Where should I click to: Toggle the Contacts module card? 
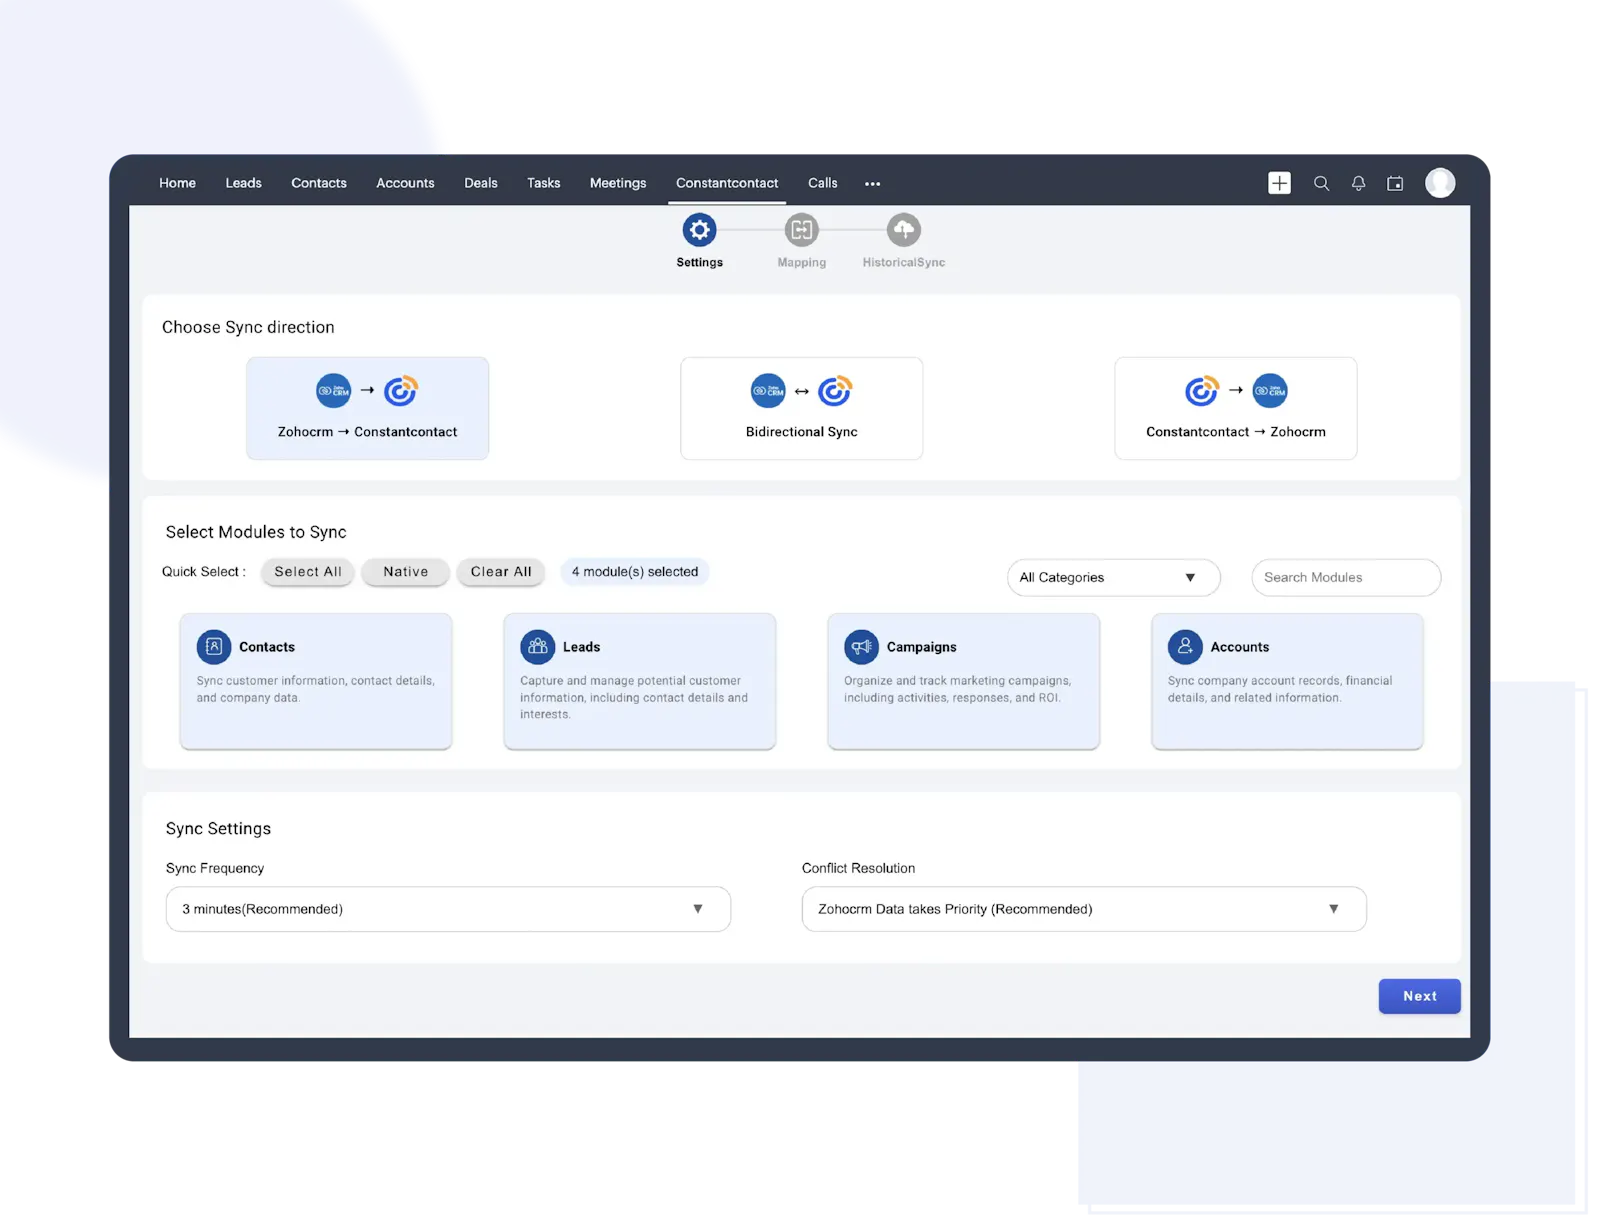tap(316, 681)
